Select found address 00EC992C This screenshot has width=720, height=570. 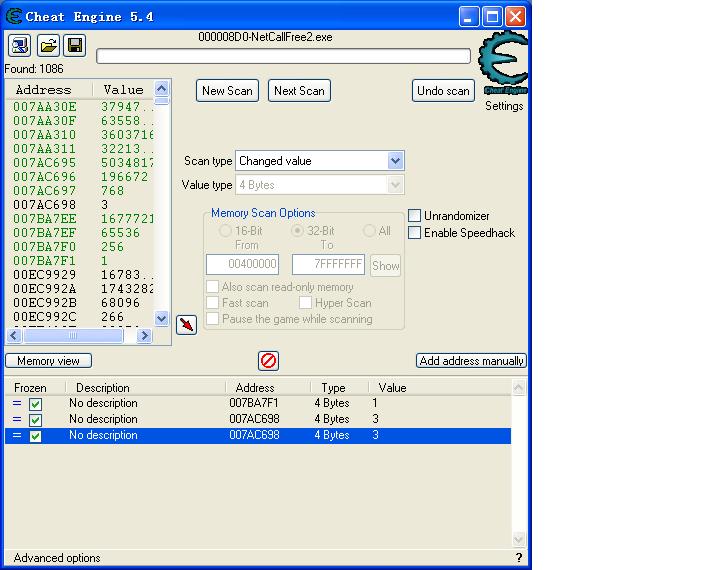click(x=45, y=316)
